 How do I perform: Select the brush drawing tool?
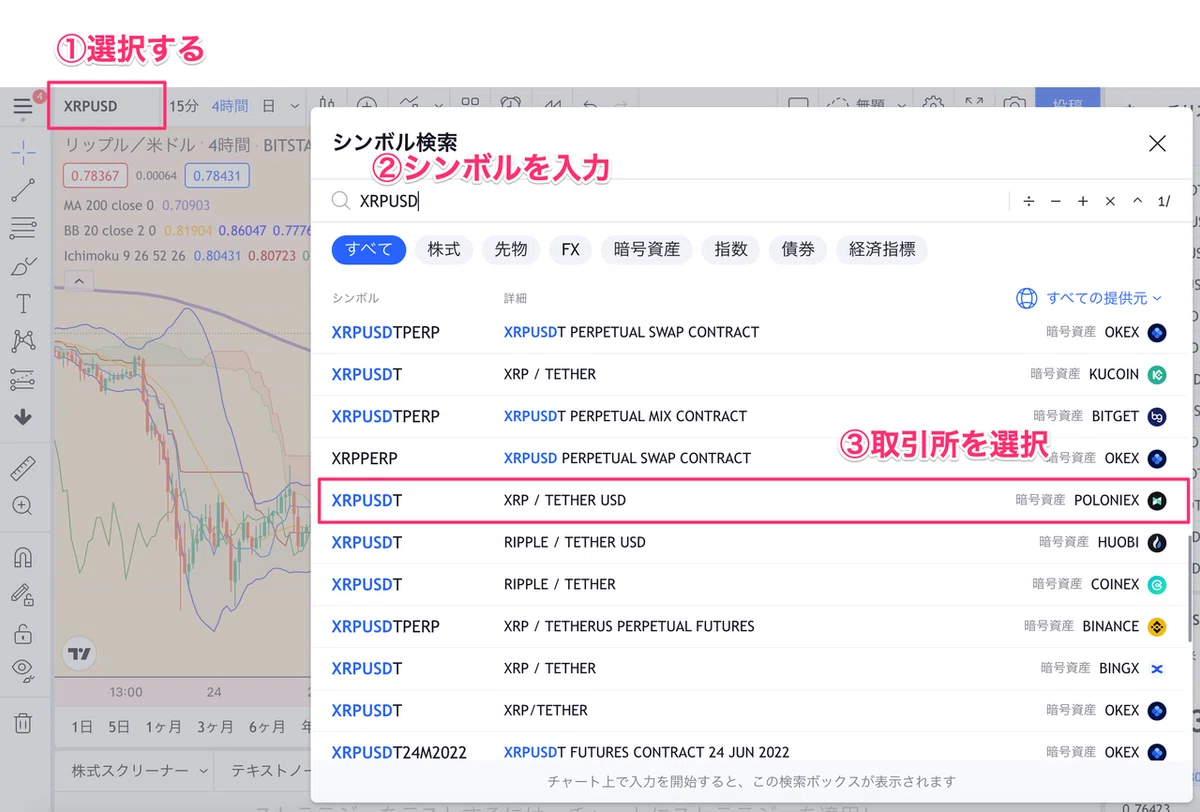click(x=23, y=266)
